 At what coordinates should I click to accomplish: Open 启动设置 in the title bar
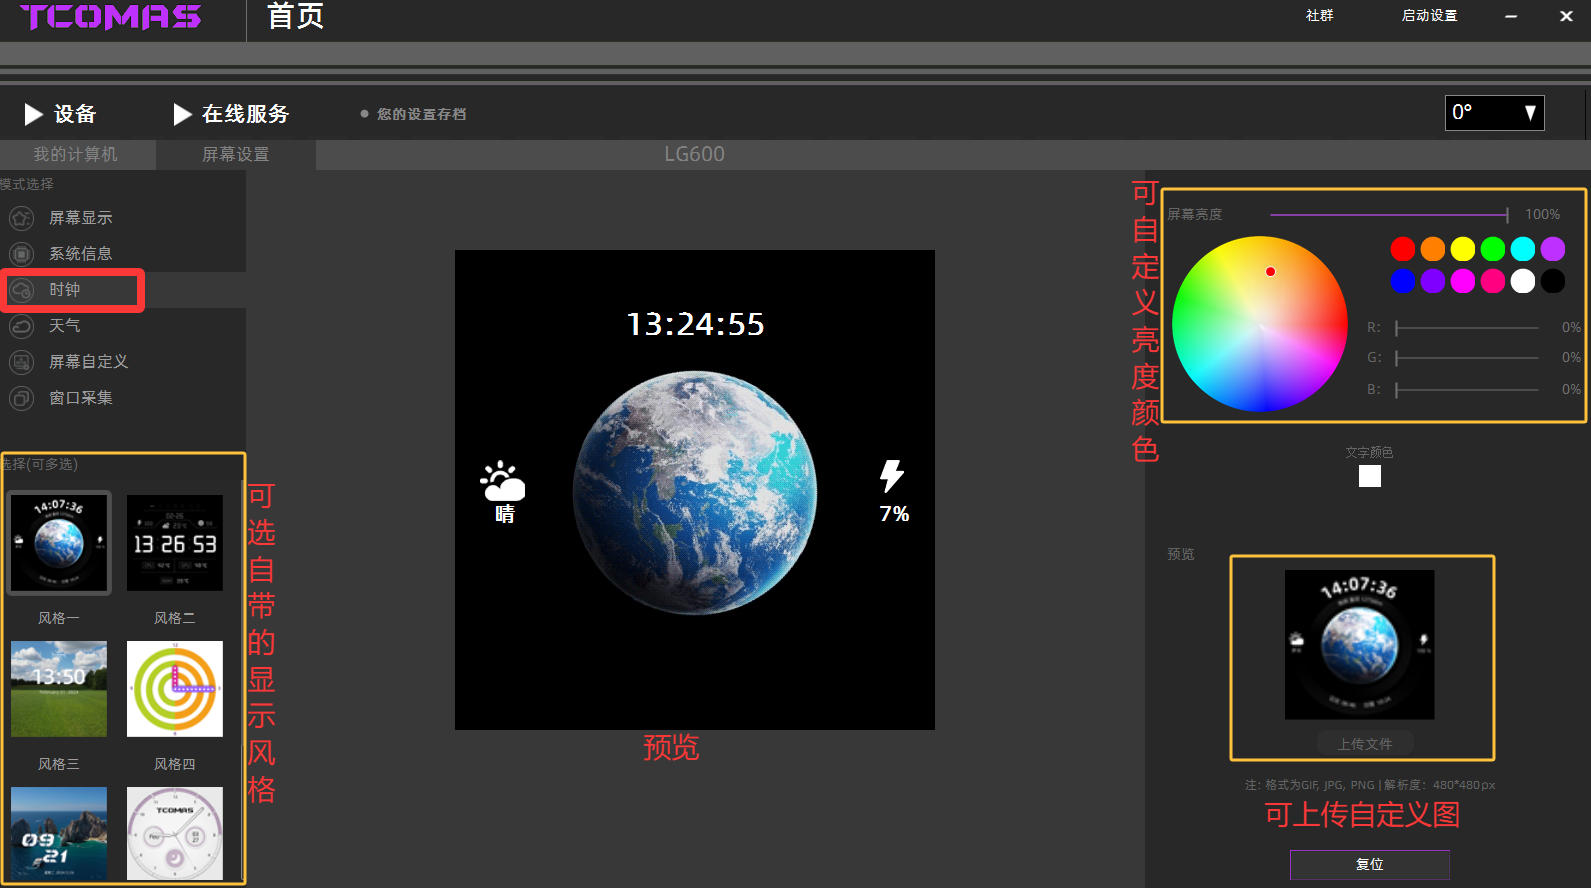1429,16
